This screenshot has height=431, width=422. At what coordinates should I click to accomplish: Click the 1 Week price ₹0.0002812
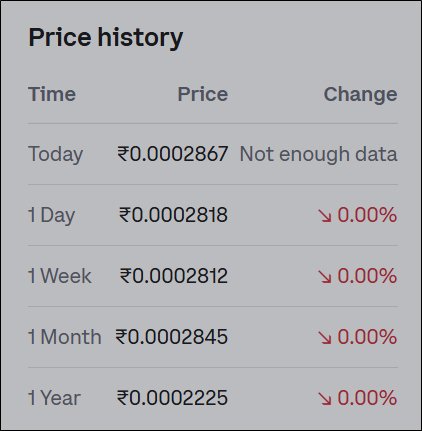pos(174,276)
